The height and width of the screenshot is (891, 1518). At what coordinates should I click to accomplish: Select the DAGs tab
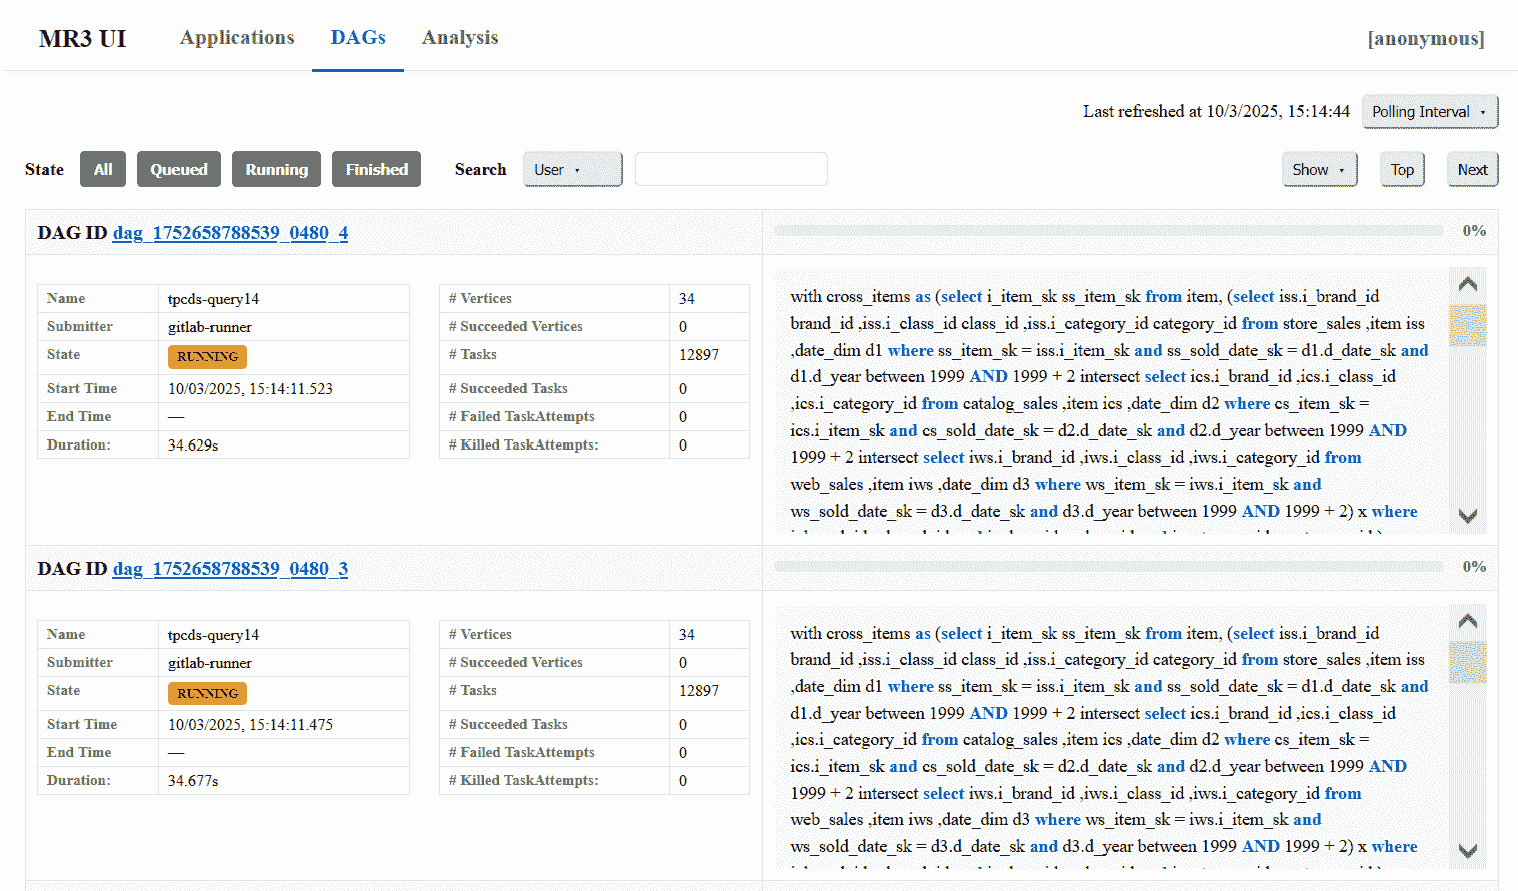358,38
